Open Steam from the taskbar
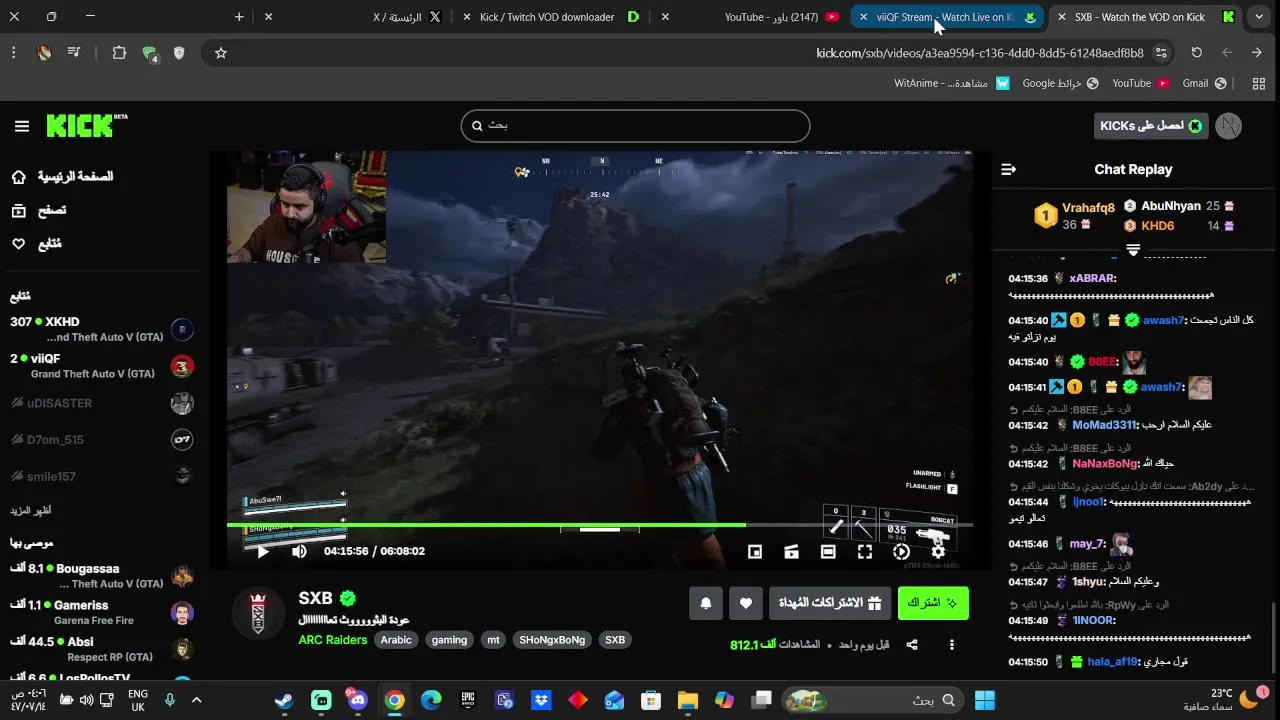This screenshot has height=720, width=1280. [x=285, y=700]
